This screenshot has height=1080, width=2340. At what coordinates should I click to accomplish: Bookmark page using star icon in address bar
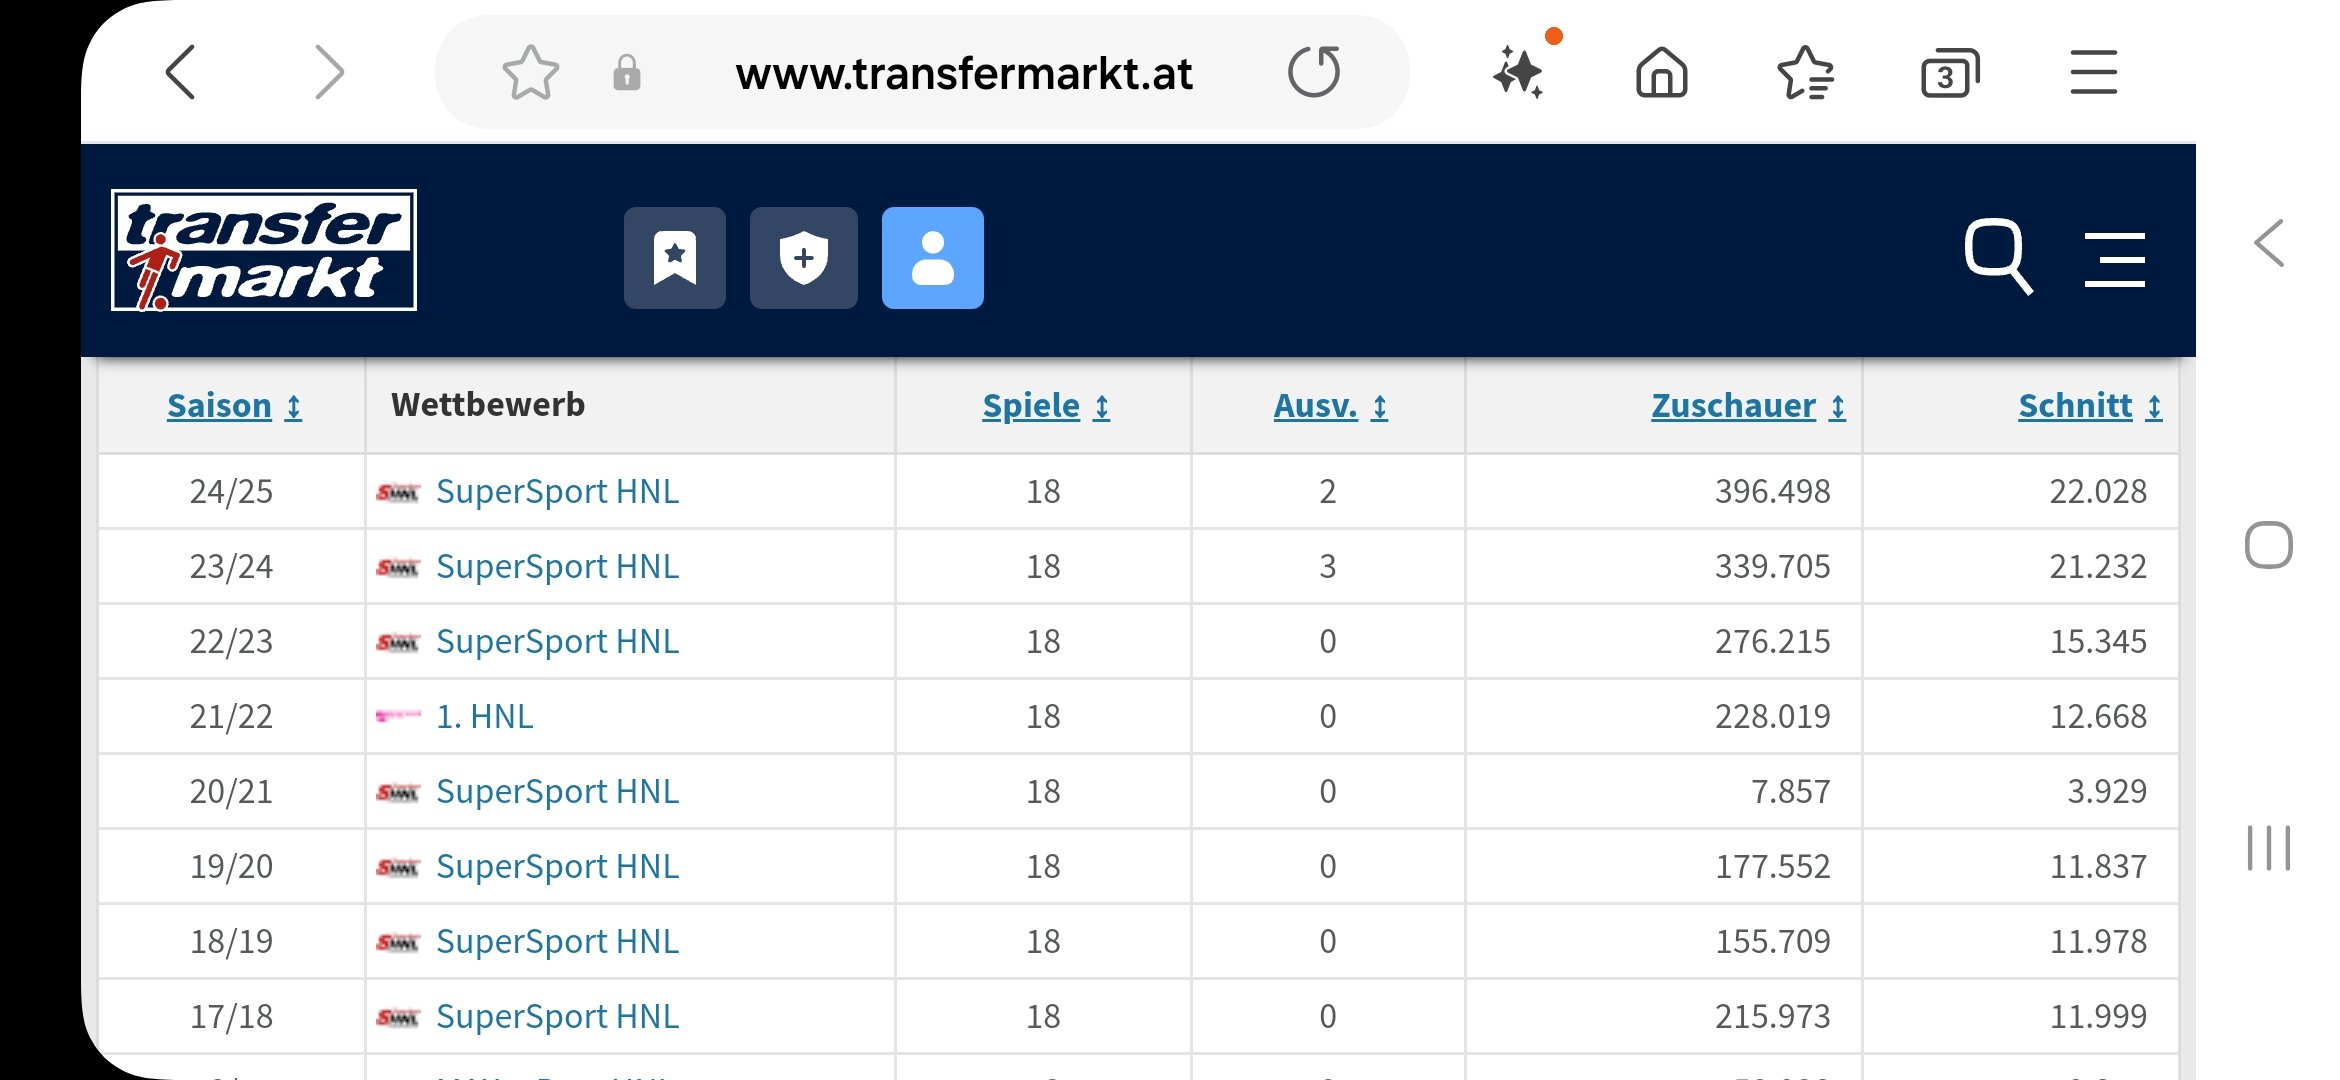pos(530,73)
